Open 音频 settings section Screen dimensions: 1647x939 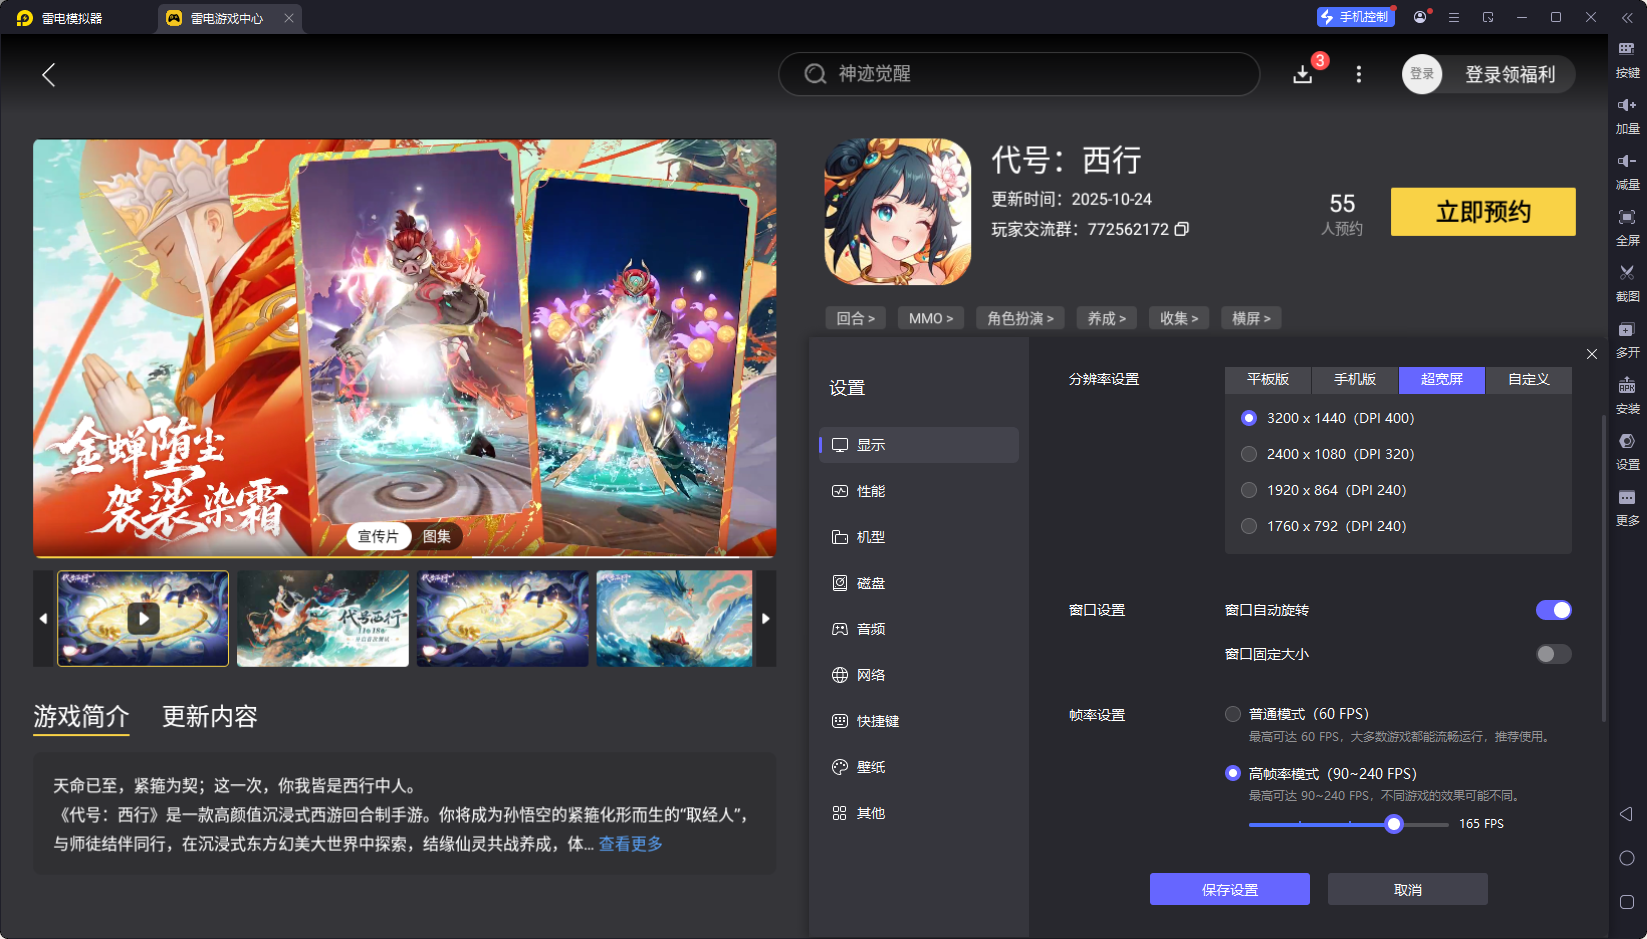(919, 629)
